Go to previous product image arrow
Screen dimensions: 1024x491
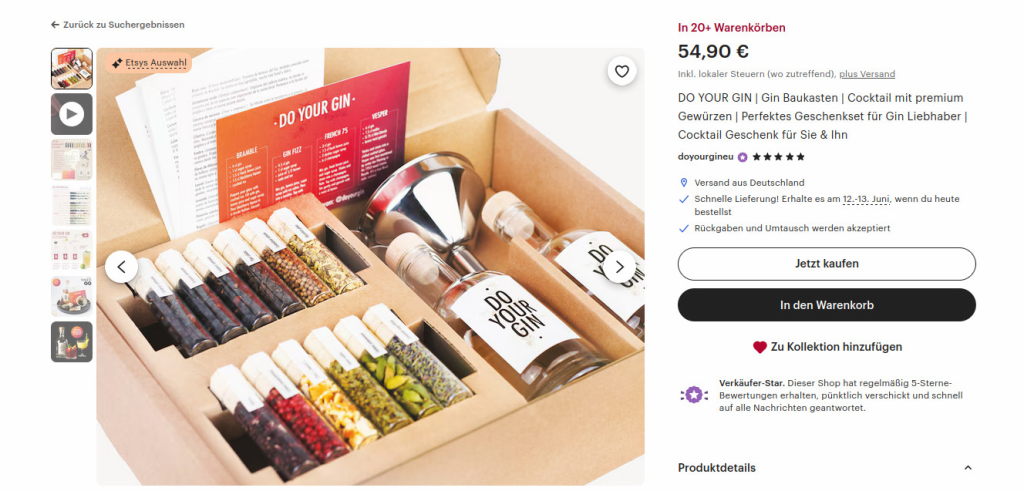(121, 267)
